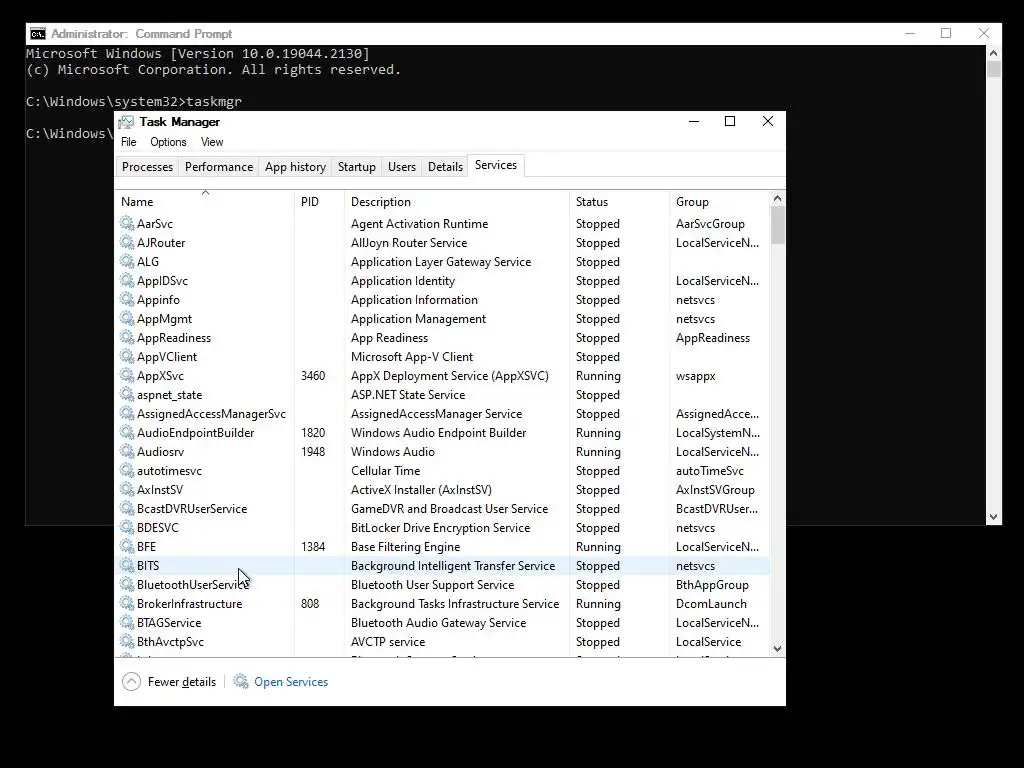This screenshot has width=1024, height=768.
Task: Click Command Prompt scrollbar up arrow
Action: coord(993,54)
